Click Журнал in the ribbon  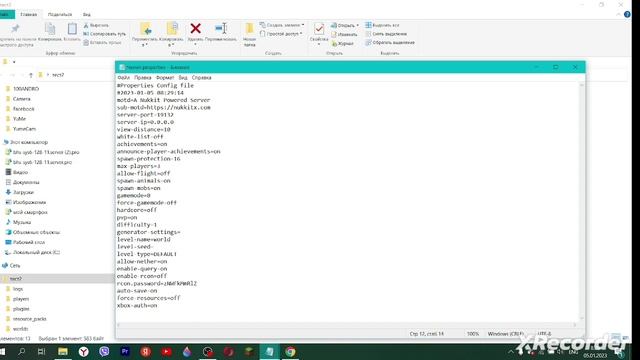[342, 43]
